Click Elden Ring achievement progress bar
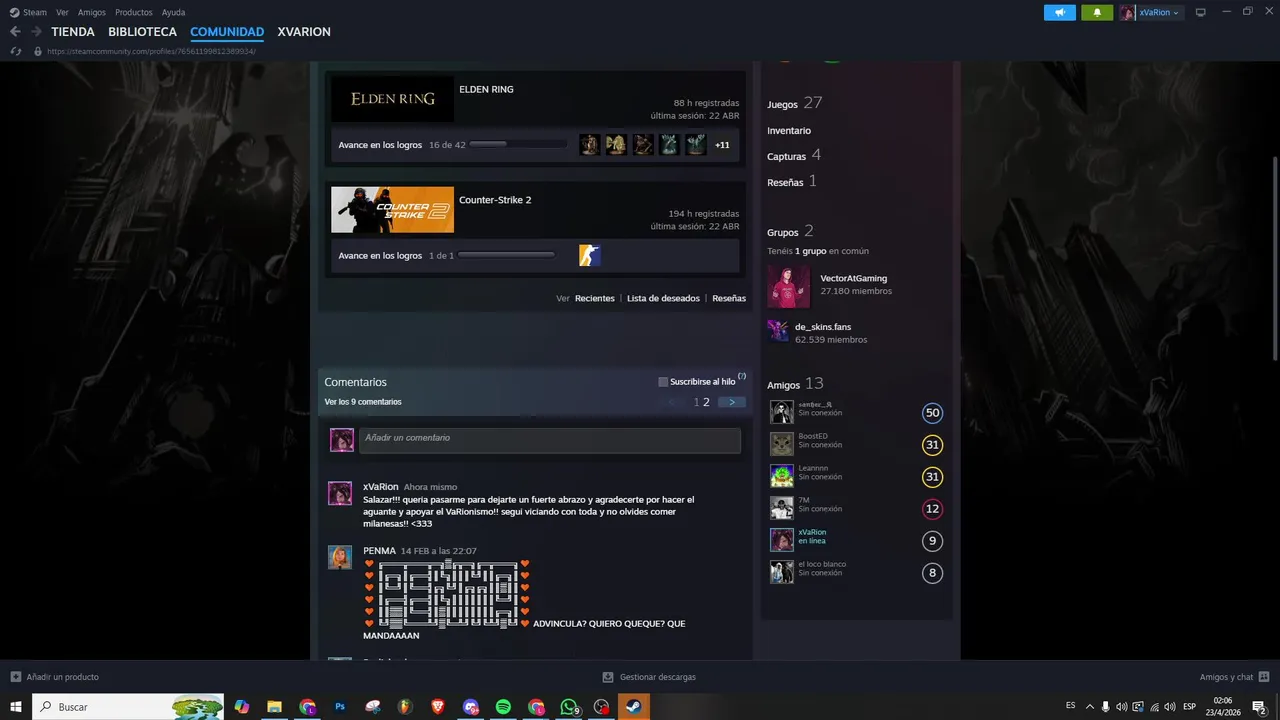This screenshot has height=720, width=1280. click(517, 145)
